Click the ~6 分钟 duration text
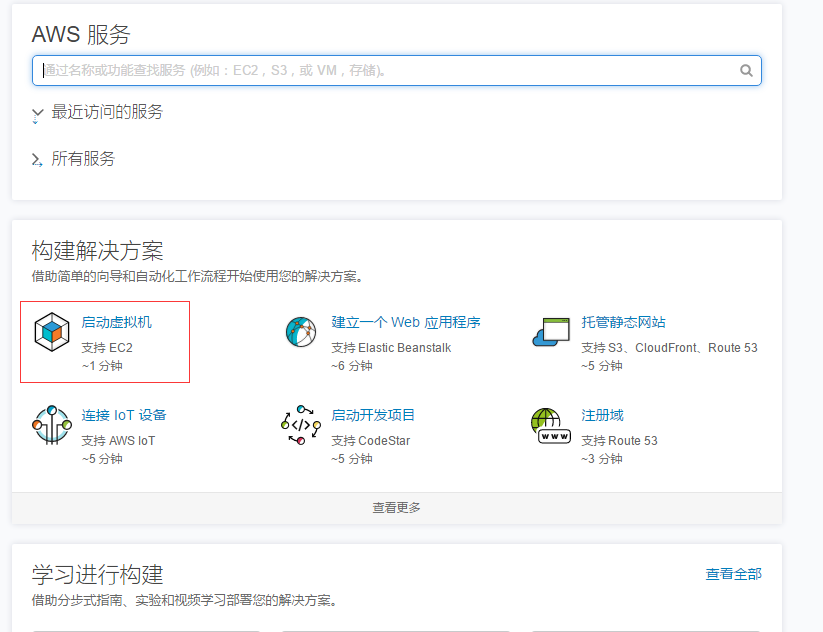The width and height of the screenshot is (823, 632). click(x=352, y=366)
